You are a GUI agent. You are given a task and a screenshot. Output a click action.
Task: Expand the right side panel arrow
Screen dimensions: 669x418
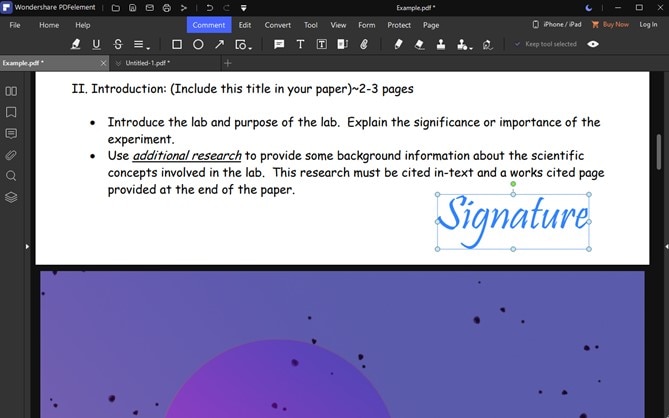click(666, 246)
